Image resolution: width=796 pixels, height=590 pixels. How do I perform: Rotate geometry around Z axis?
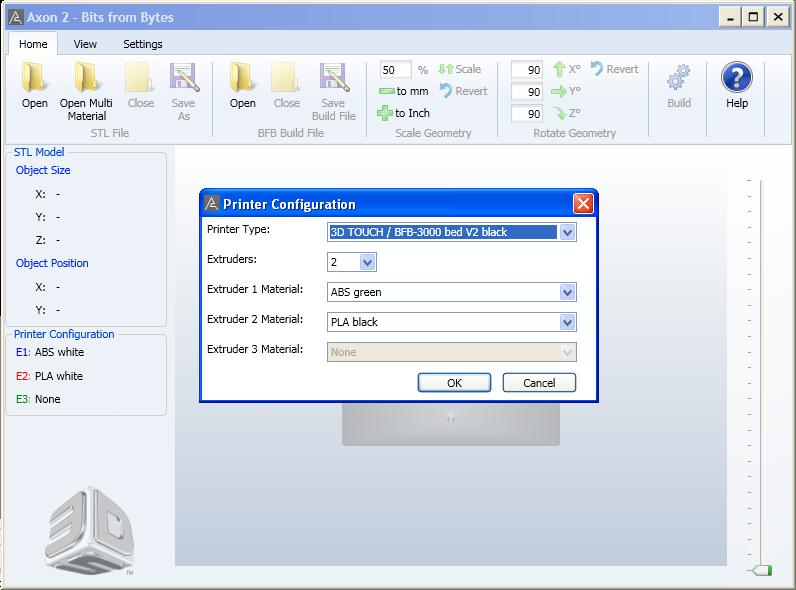tap(567, 113)
